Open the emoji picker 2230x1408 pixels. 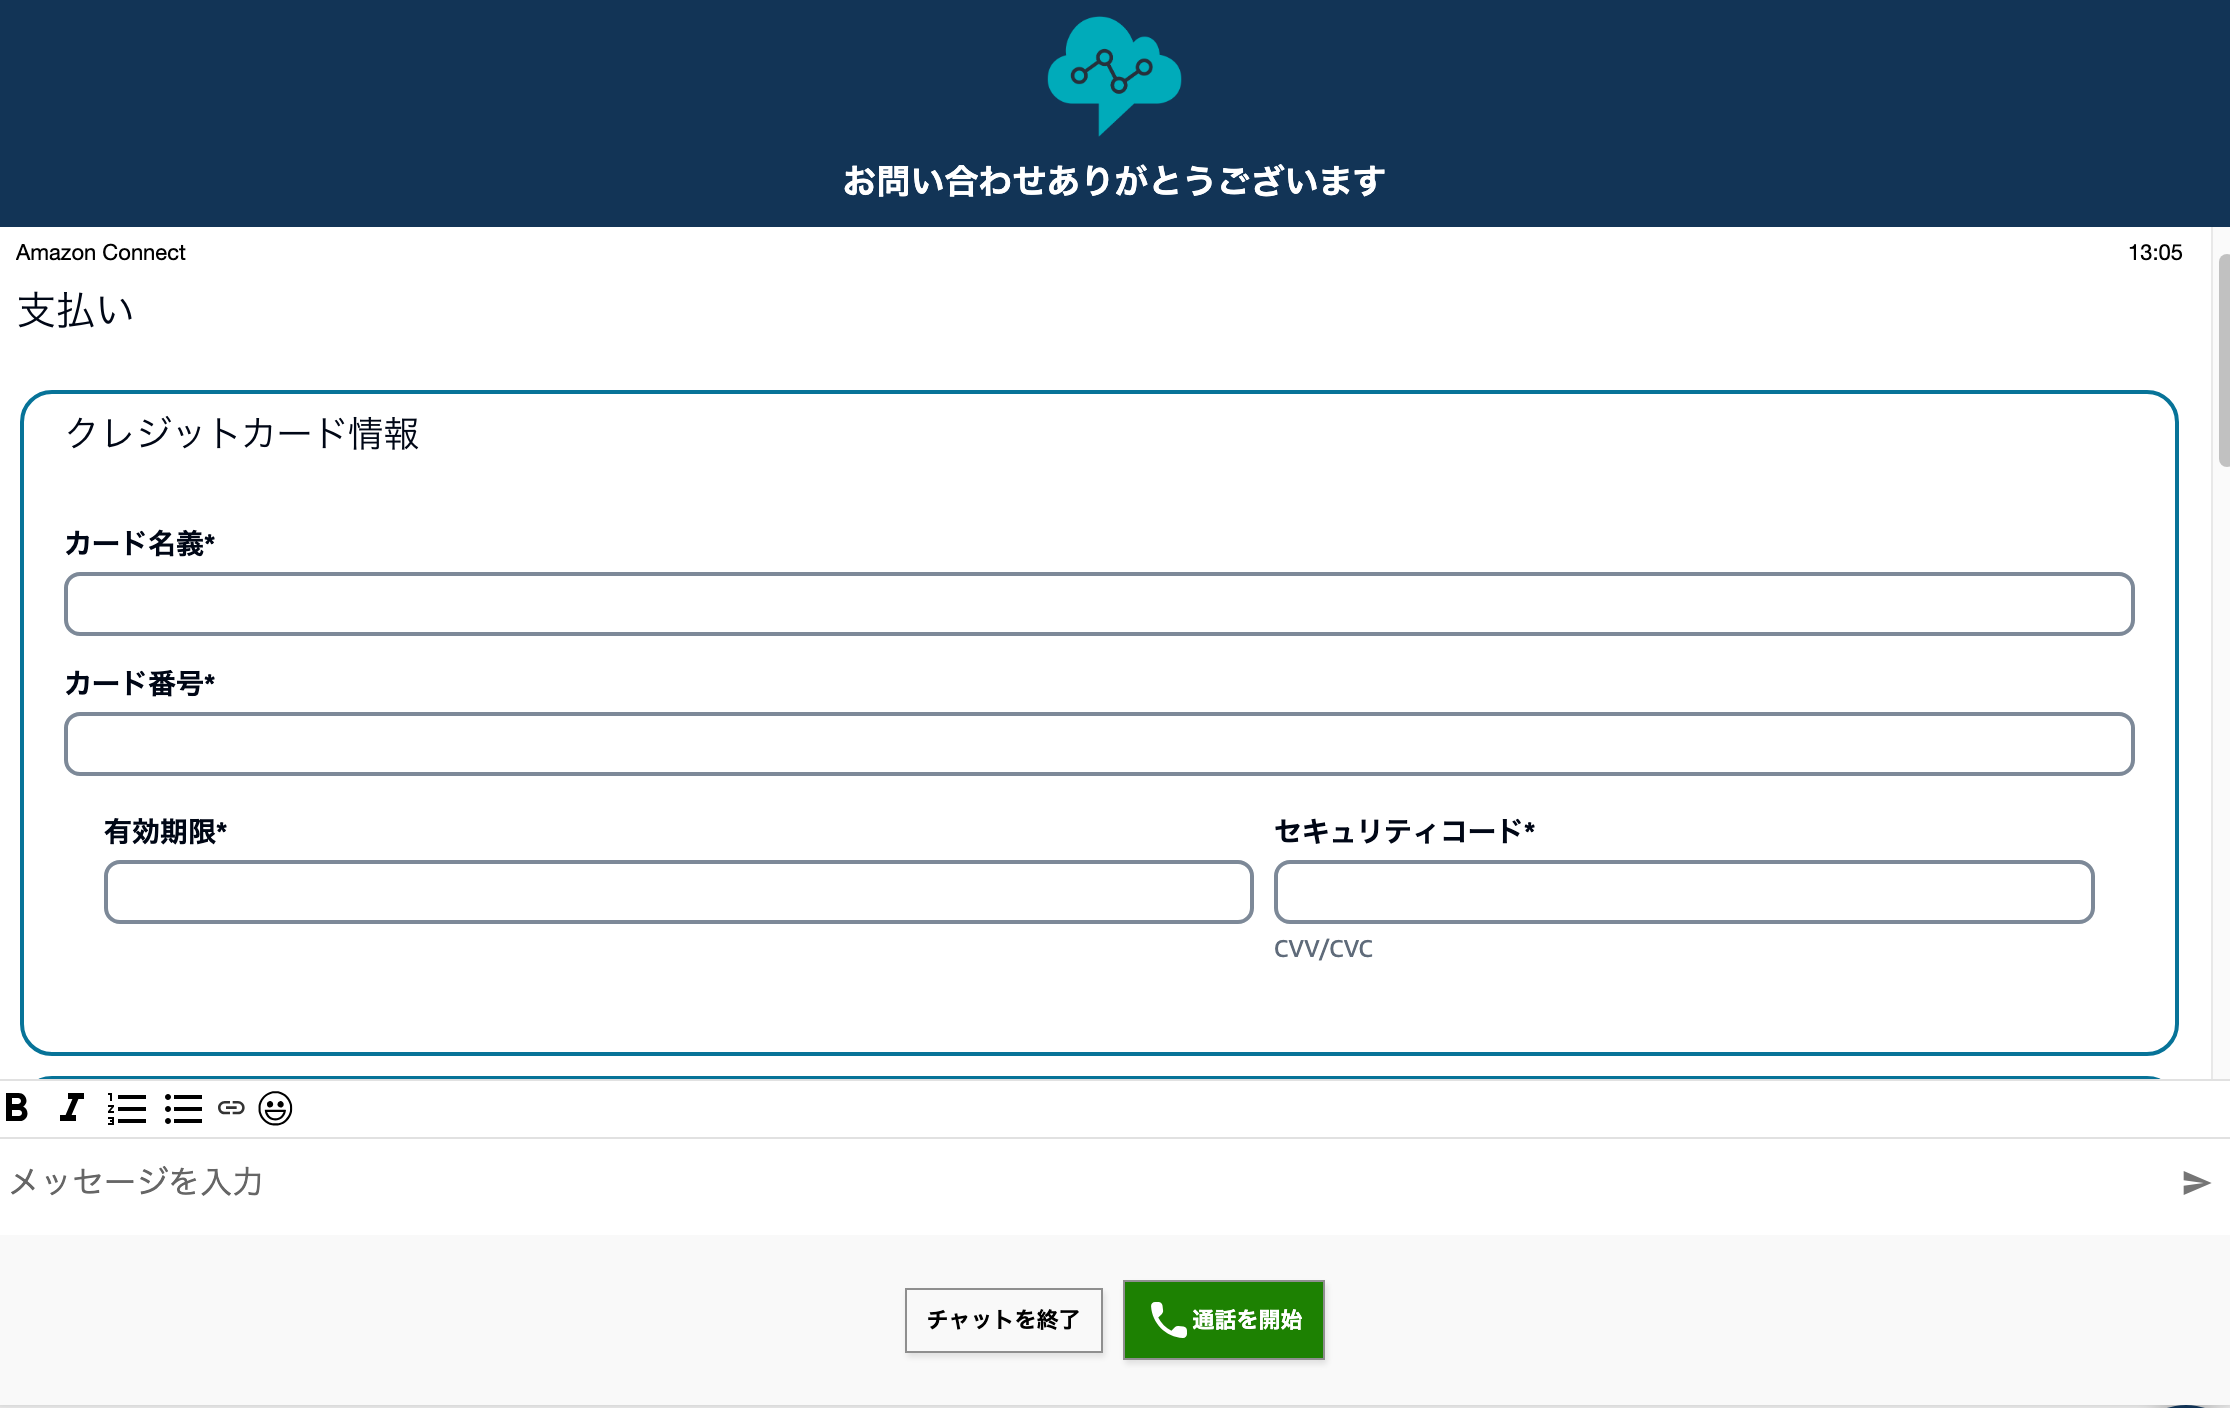pyautogui.click(x=275, y=1108)
